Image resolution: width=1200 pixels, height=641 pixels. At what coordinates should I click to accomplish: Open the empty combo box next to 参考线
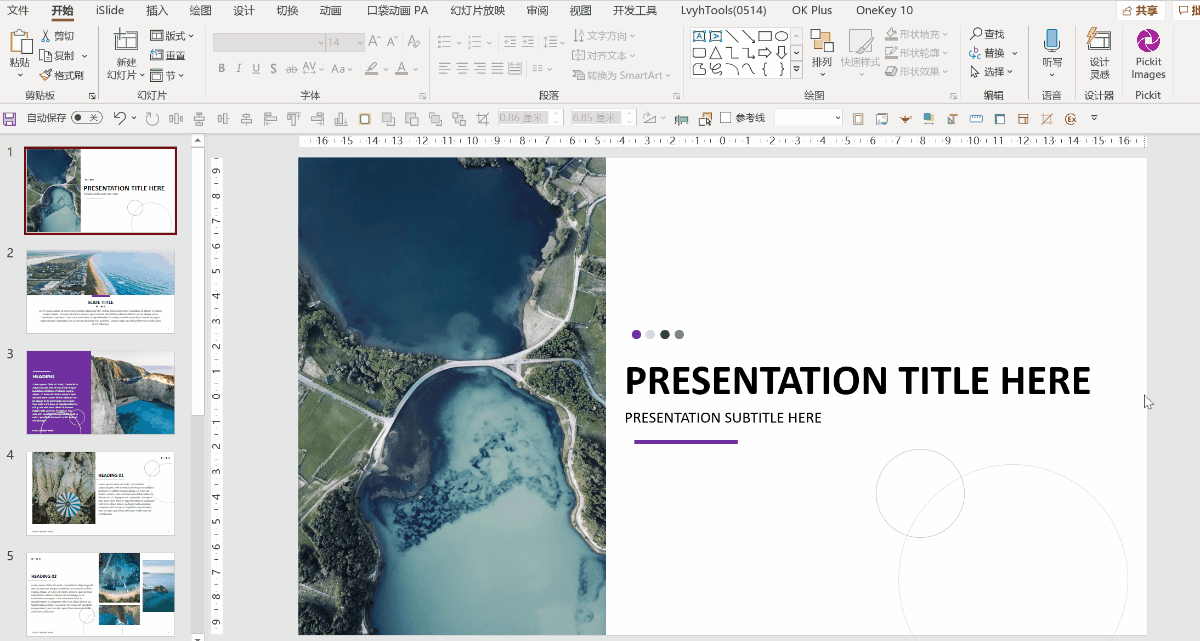809,118
